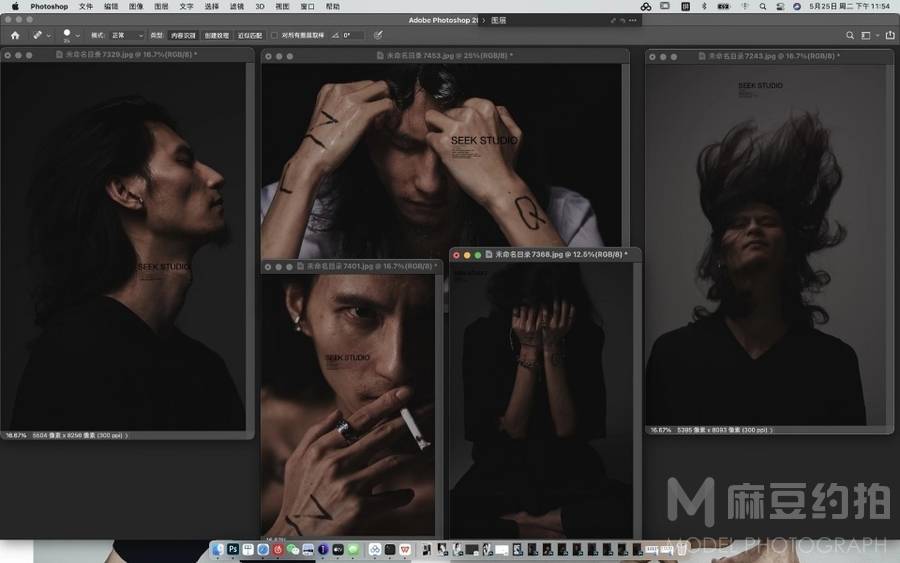
Task: Open the 3D menu
Action: point(260,6)
